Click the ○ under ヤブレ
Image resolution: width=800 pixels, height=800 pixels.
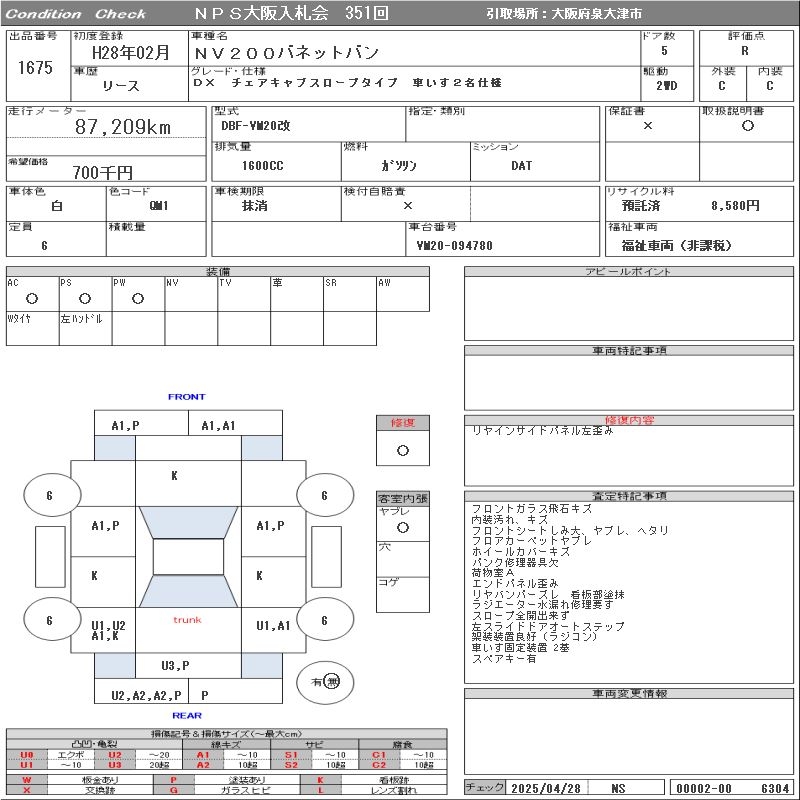[403, 528]
